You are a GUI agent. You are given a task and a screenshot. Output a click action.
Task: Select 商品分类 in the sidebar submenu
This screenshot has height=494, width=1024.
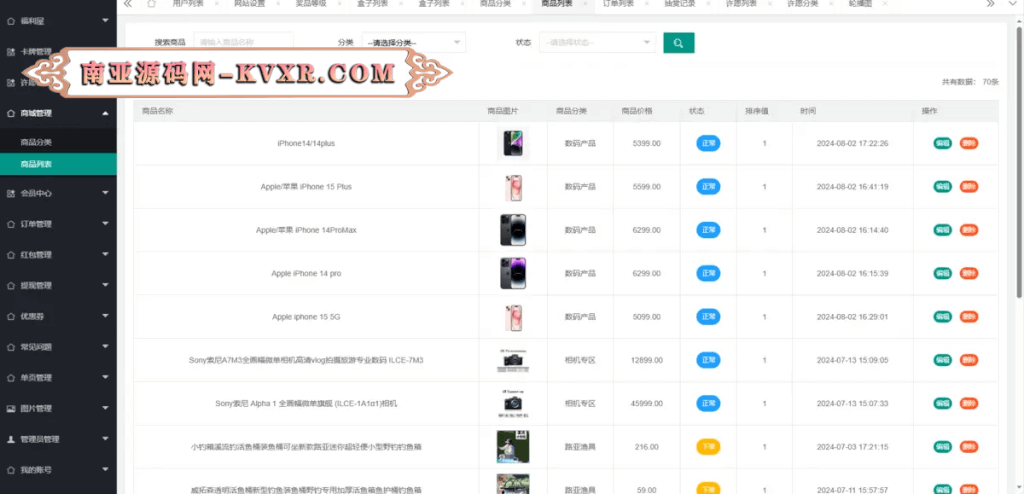tap(37, 143)
